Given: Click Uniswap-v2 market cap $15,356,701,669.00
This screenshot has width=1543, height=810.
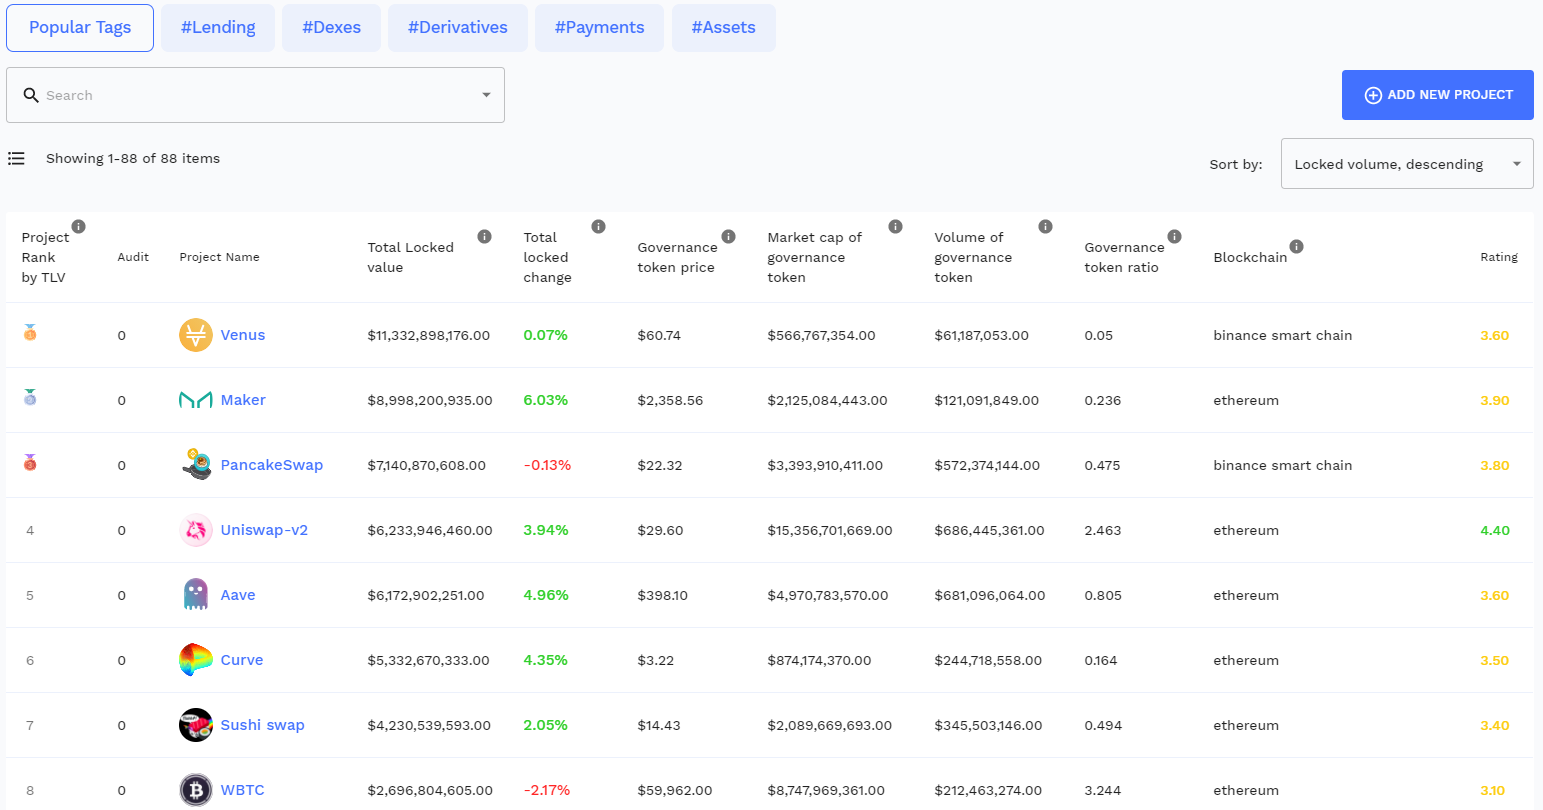Looking at the screenshot, I should 830,530.
